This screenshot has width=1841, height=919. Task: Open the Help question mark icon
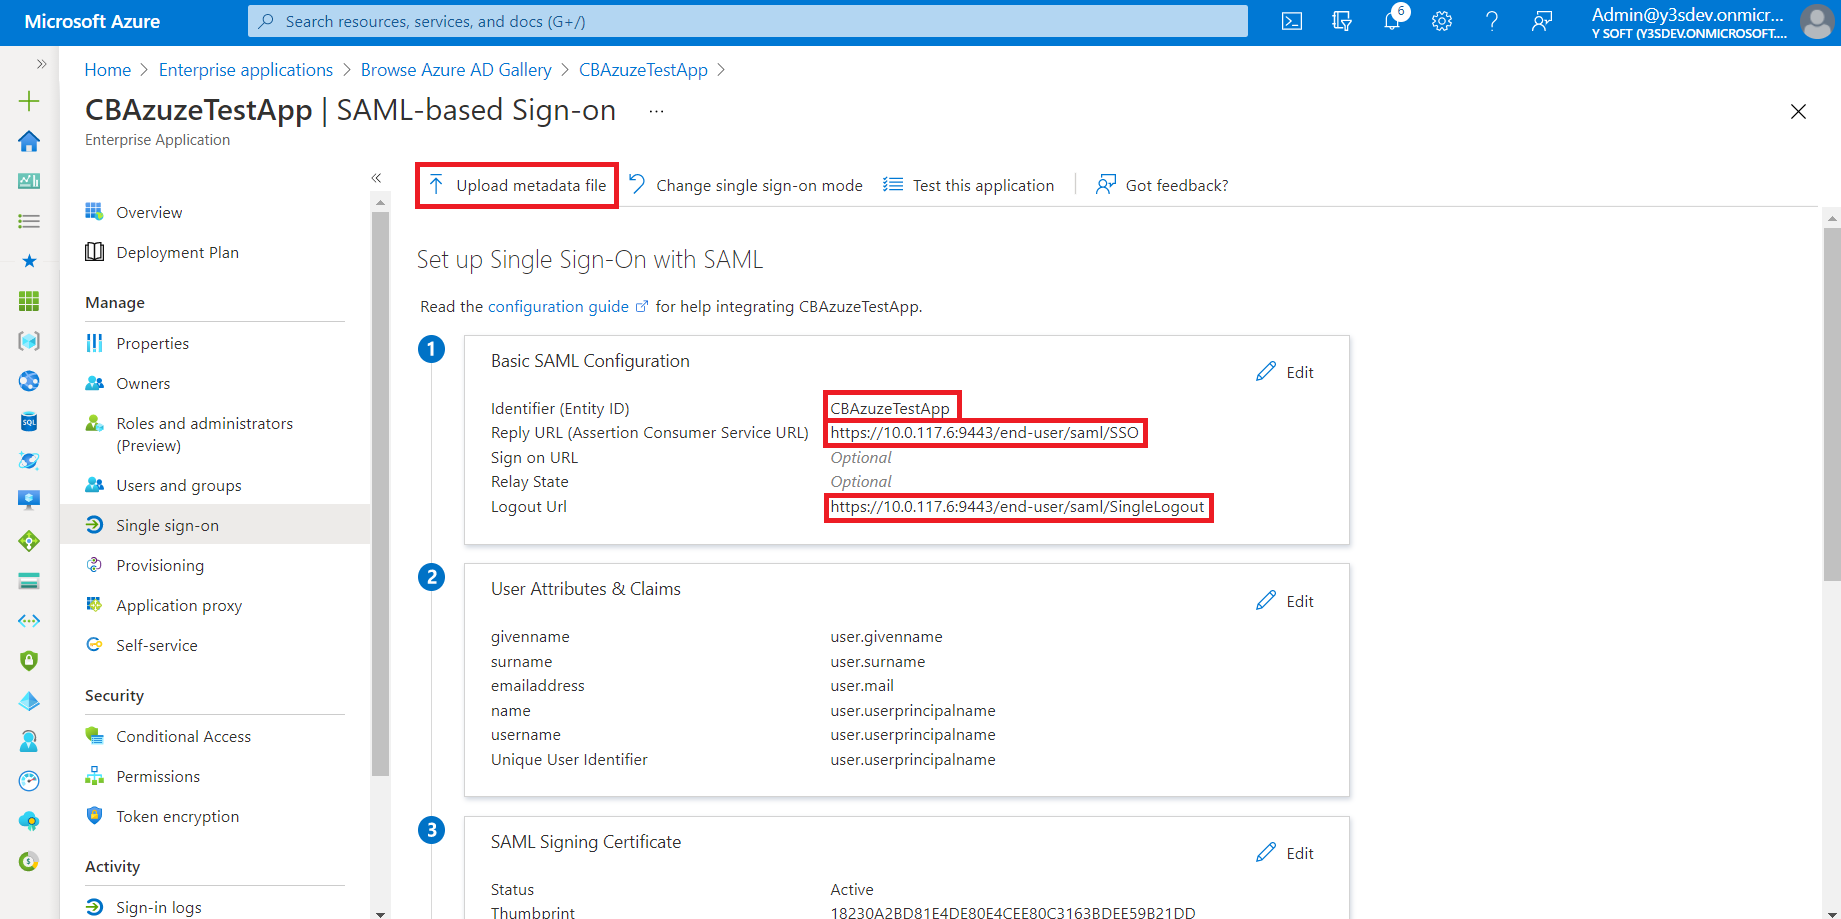tap(1491, 20)
